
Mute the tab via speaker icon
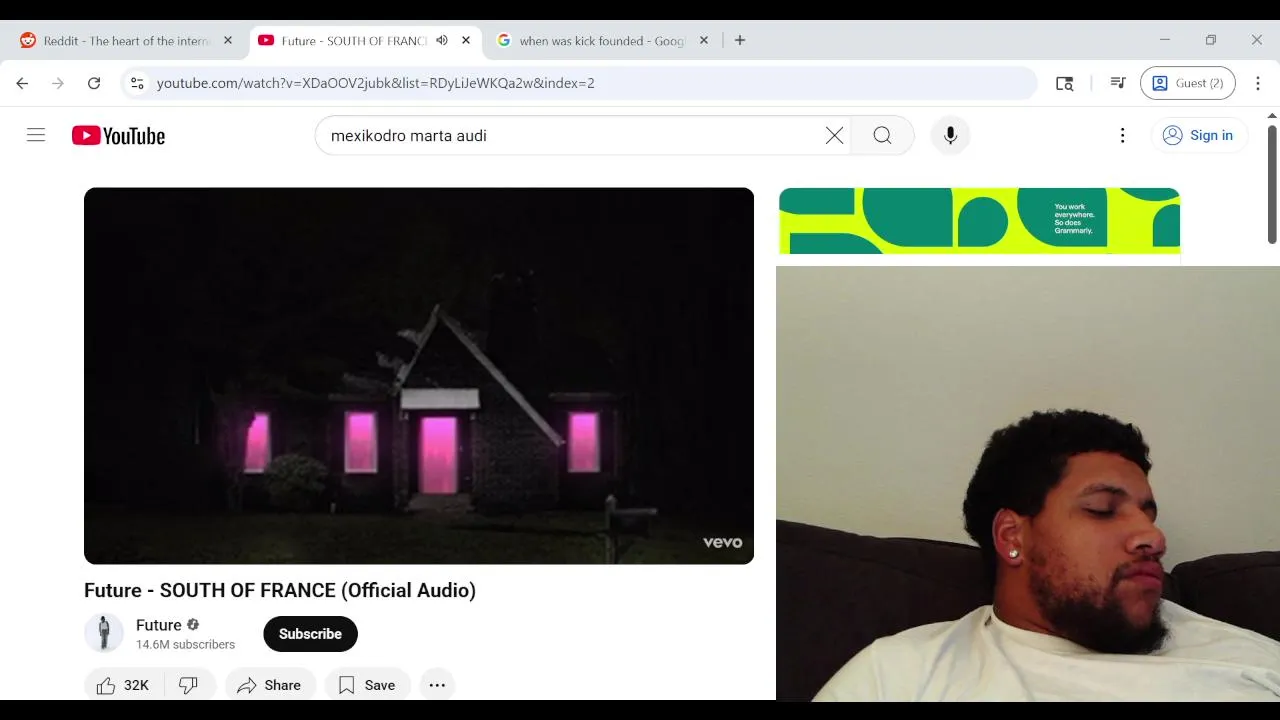pos(442,41)
